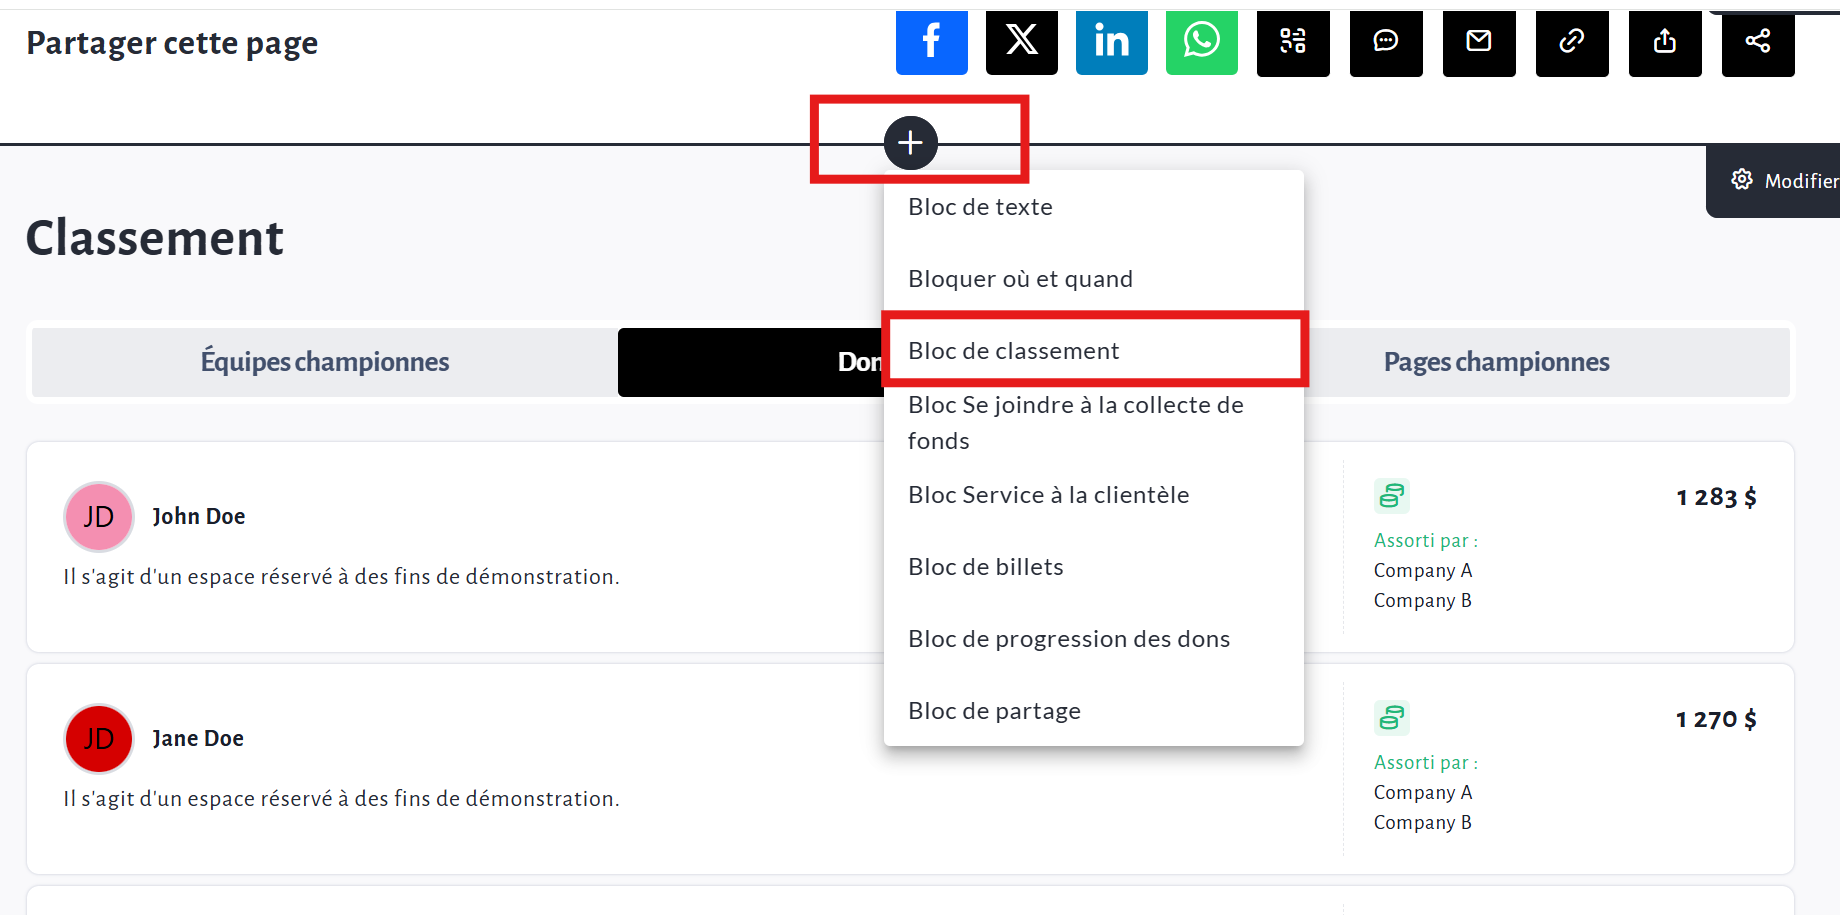Click the plus add-block button
This screenshot has height=915, width=1840.
point(910,143)
